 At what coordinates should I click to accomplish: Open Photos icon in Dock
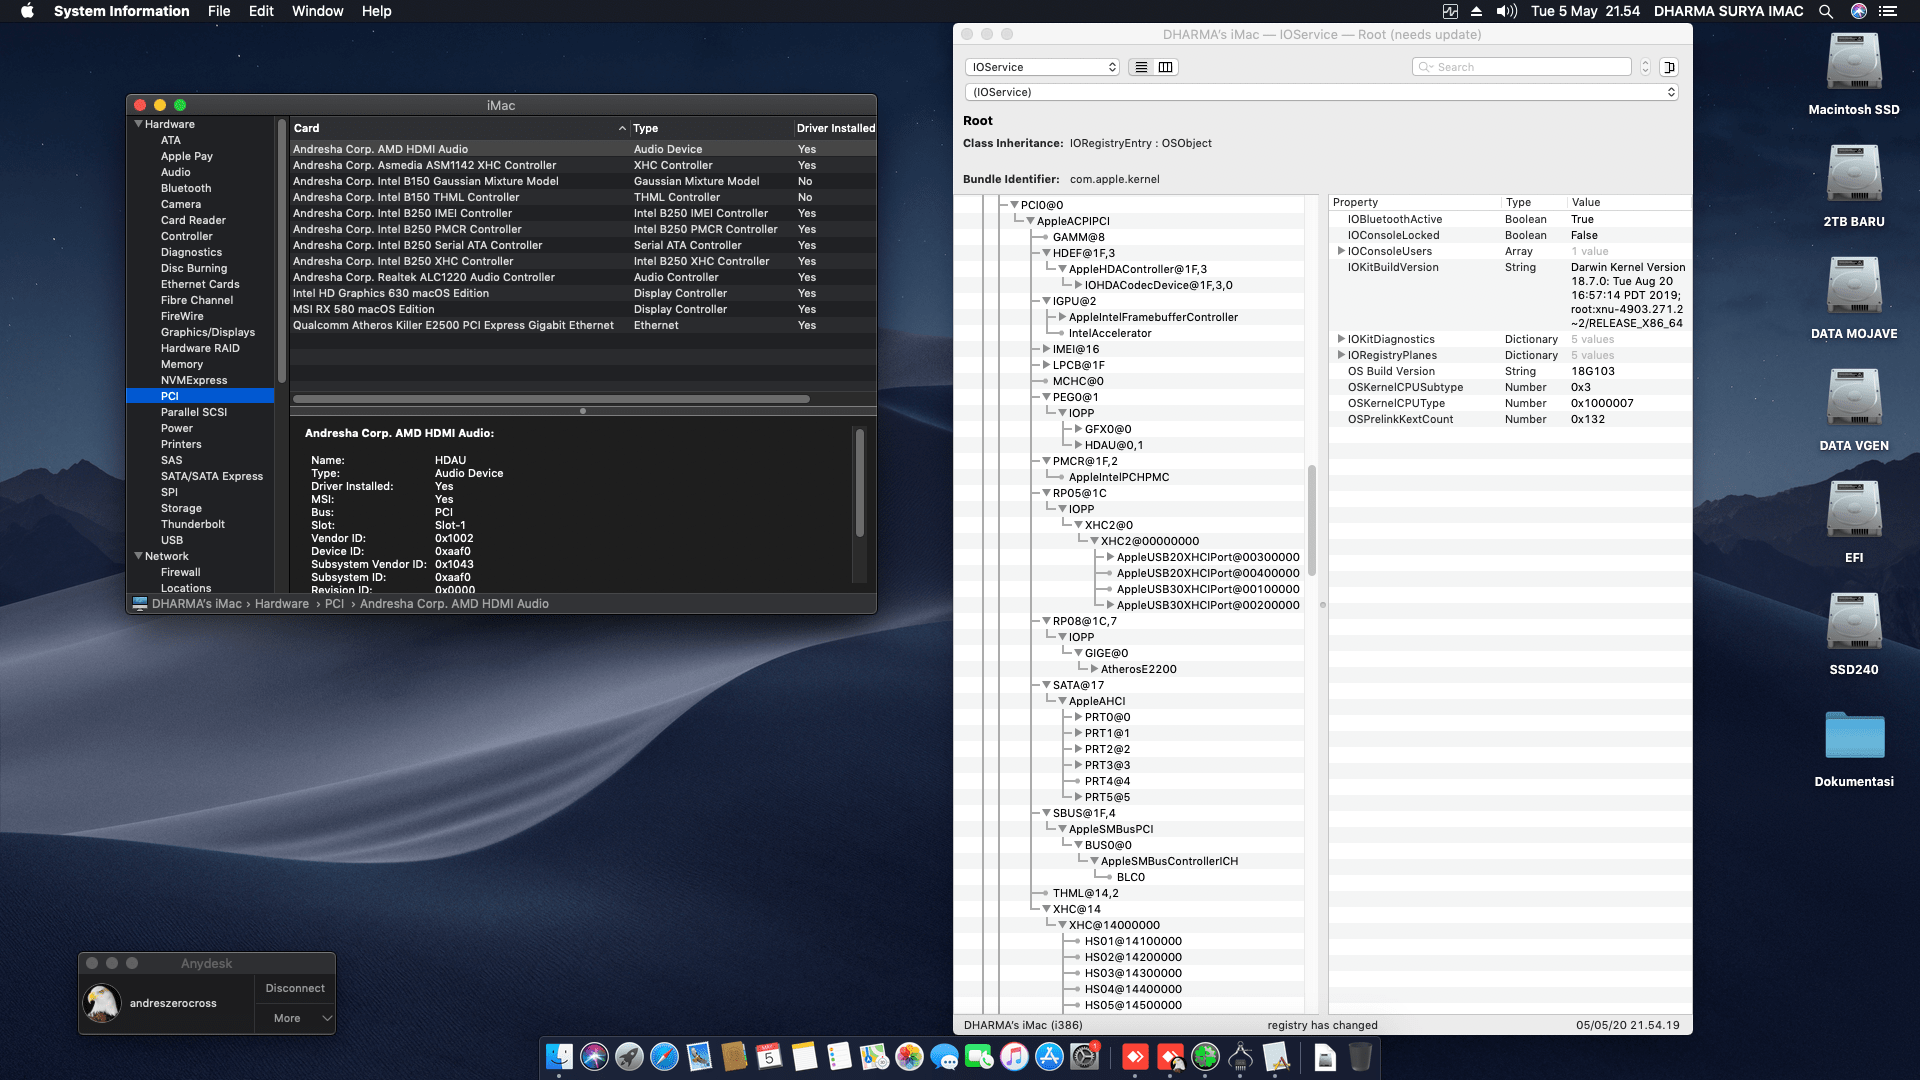pyautogui.click(x=909, y=1056)
